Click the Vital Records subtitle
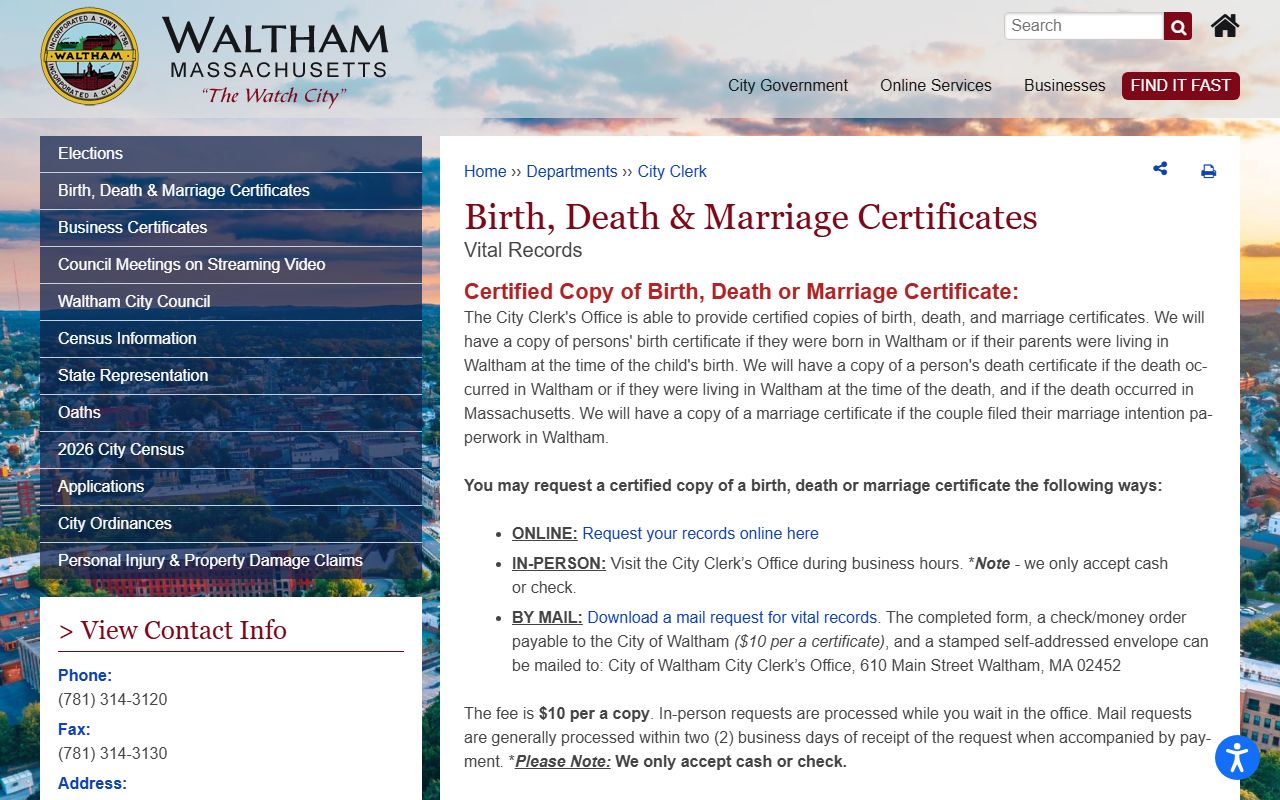Viewport: 1280px width, 800px height. pos(523,250)
